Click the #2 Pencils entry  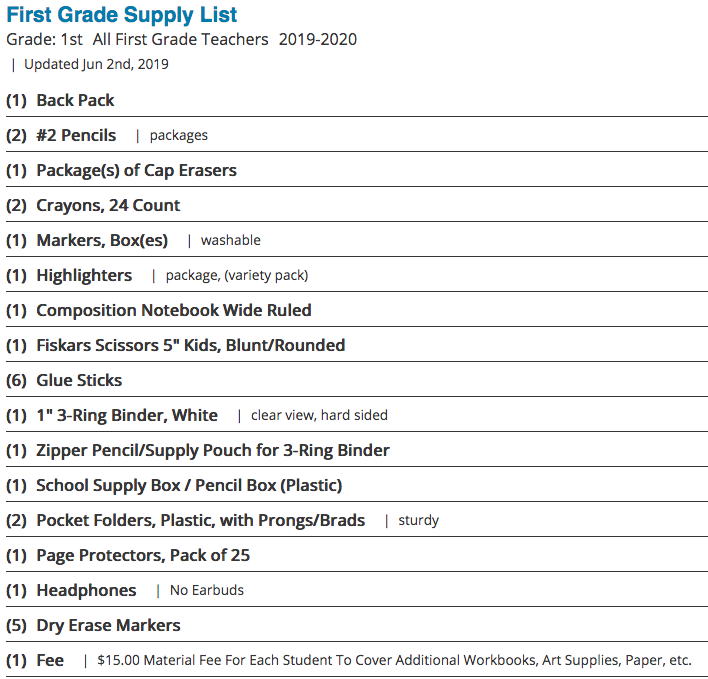76,135
